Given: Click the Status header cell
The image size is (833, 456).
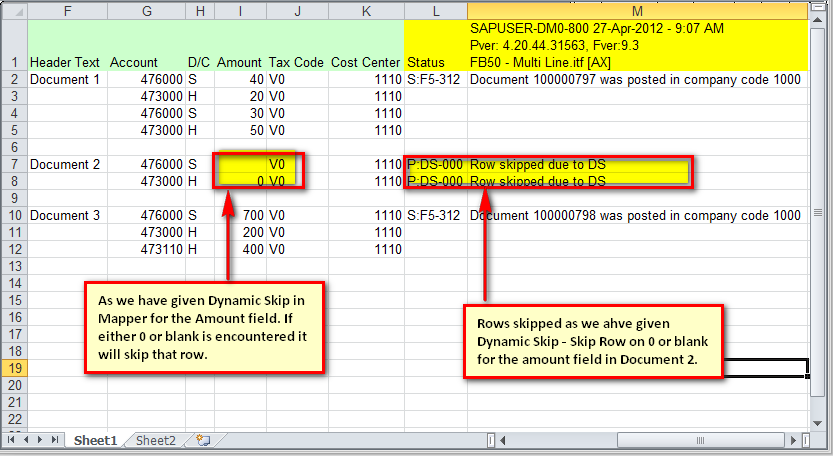Looking at the screenshot, I should coord(426,62).
